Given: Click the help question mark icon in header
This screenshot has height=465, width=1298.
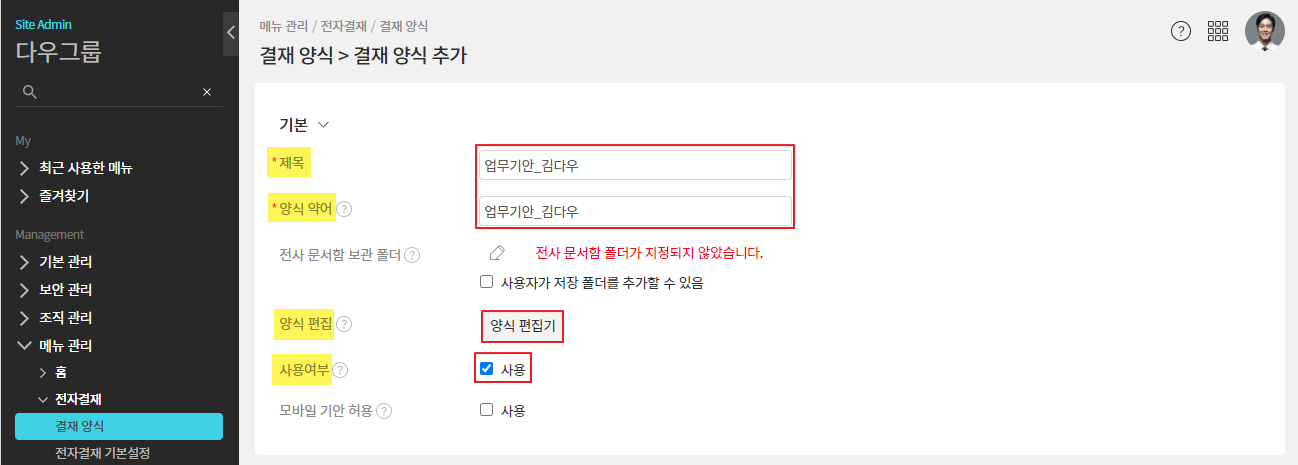Looking at the screenshot, I should click(x=1181, y=31).
